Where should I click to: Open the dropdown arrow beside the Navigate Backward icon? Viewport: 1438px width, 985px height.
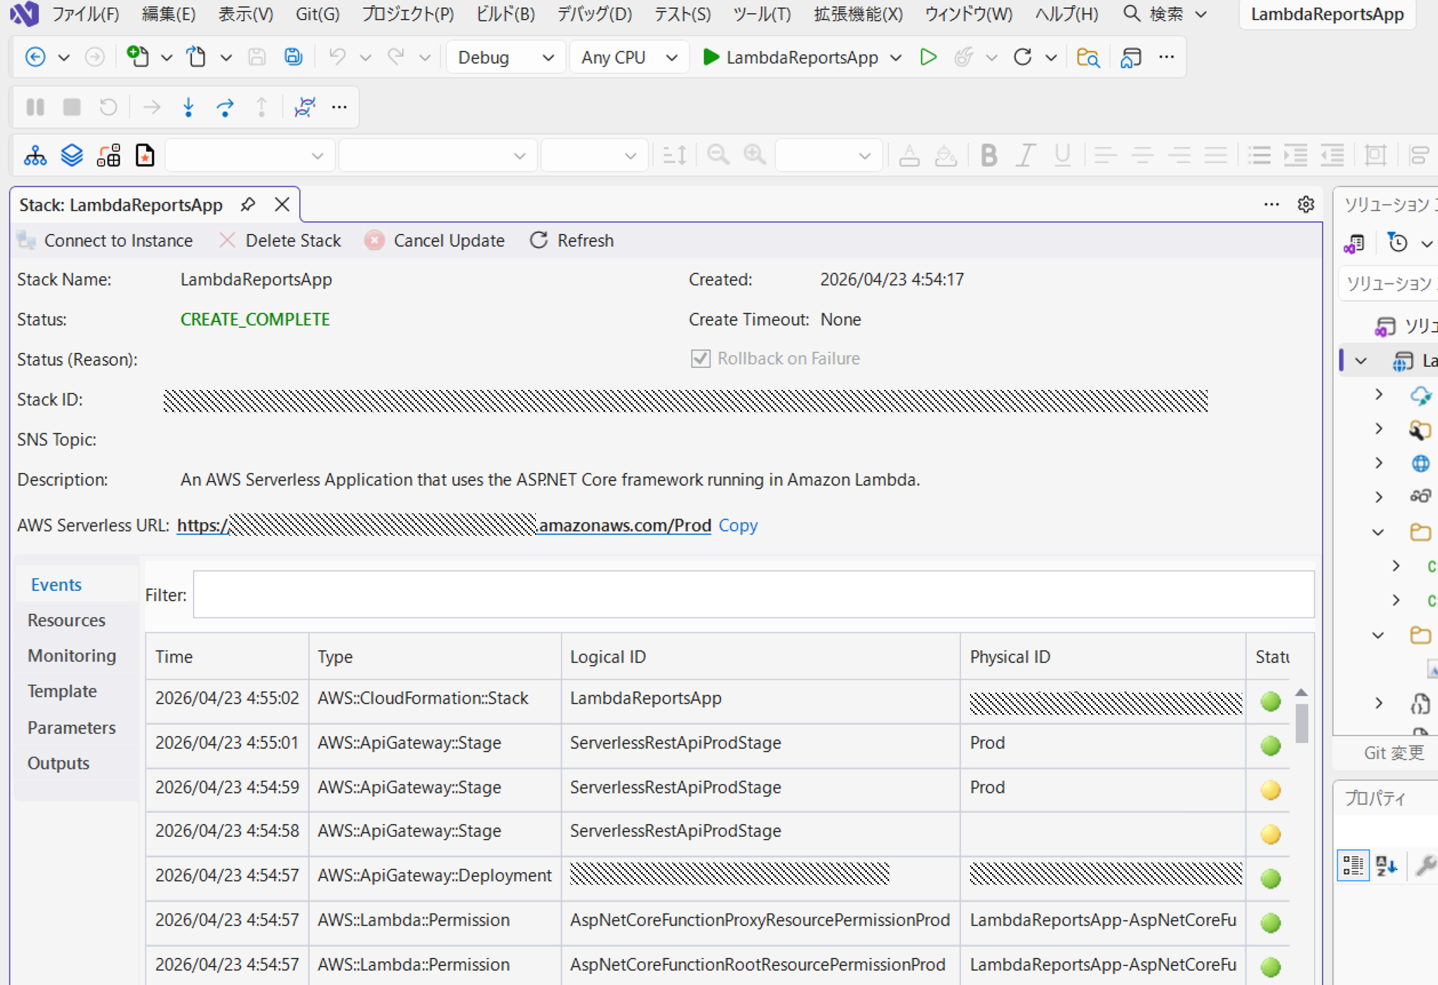(64, 57)
